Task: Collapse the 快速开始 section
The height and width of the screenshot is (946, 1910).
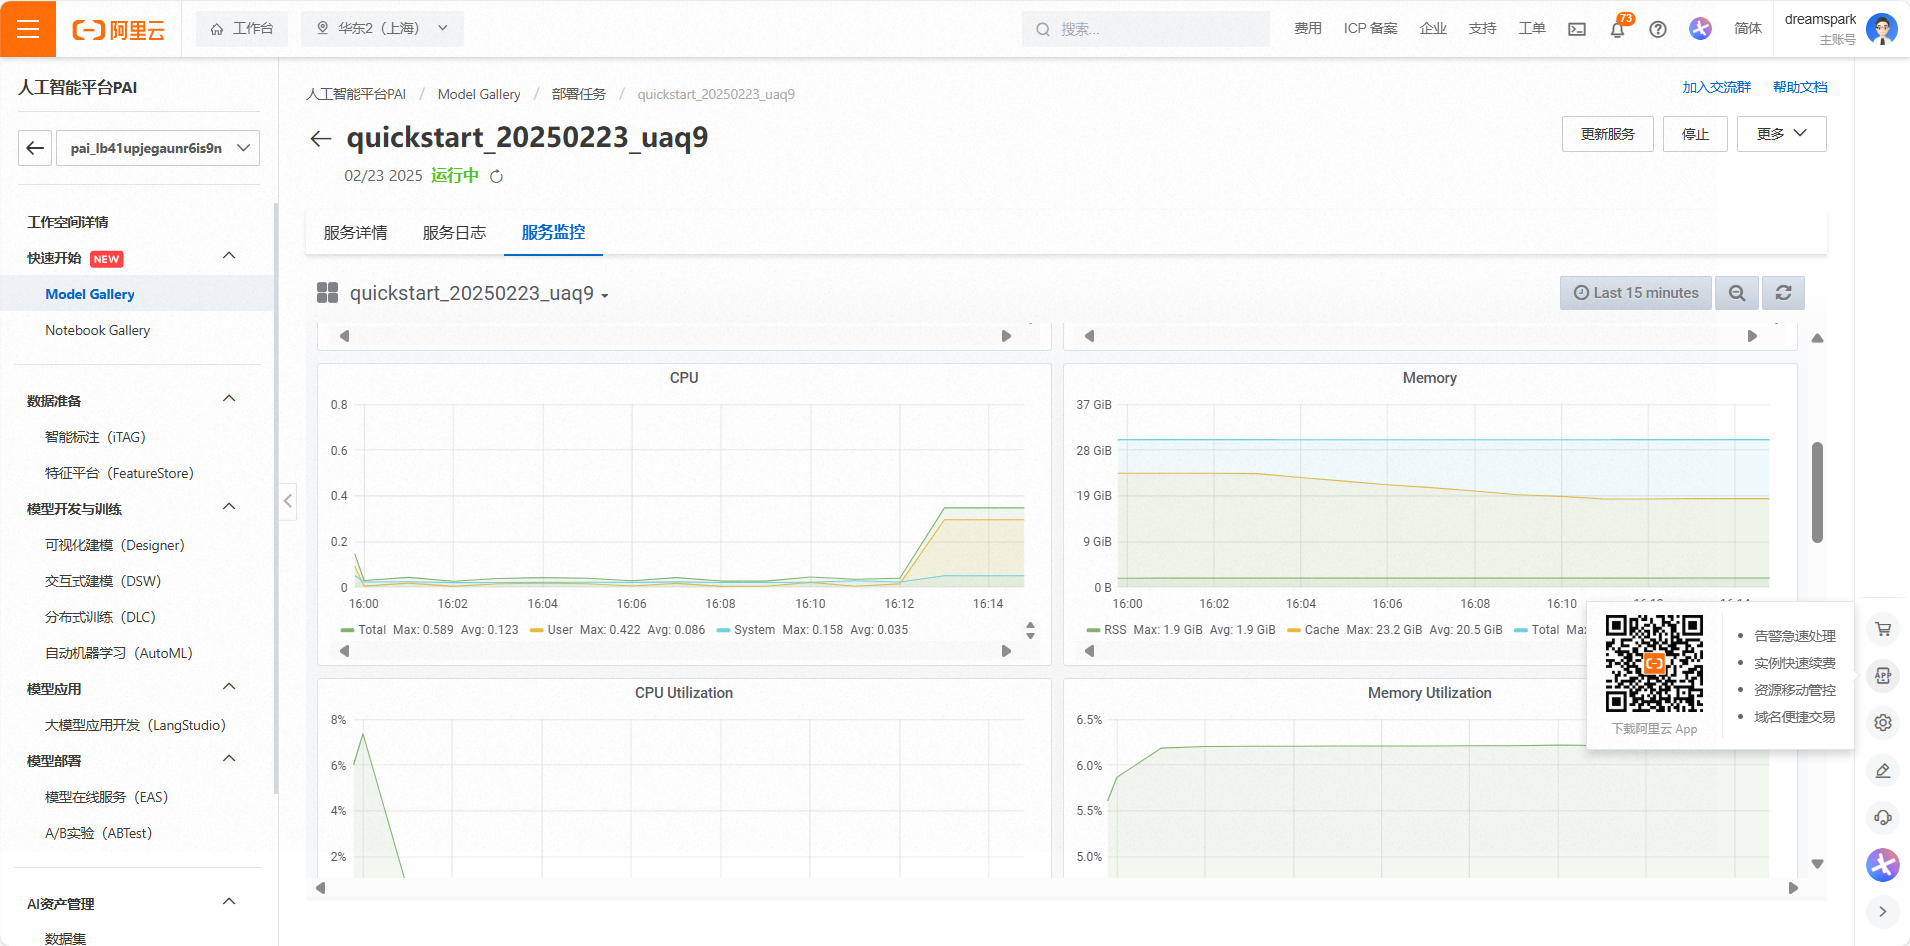Action: tap(229, 257)
